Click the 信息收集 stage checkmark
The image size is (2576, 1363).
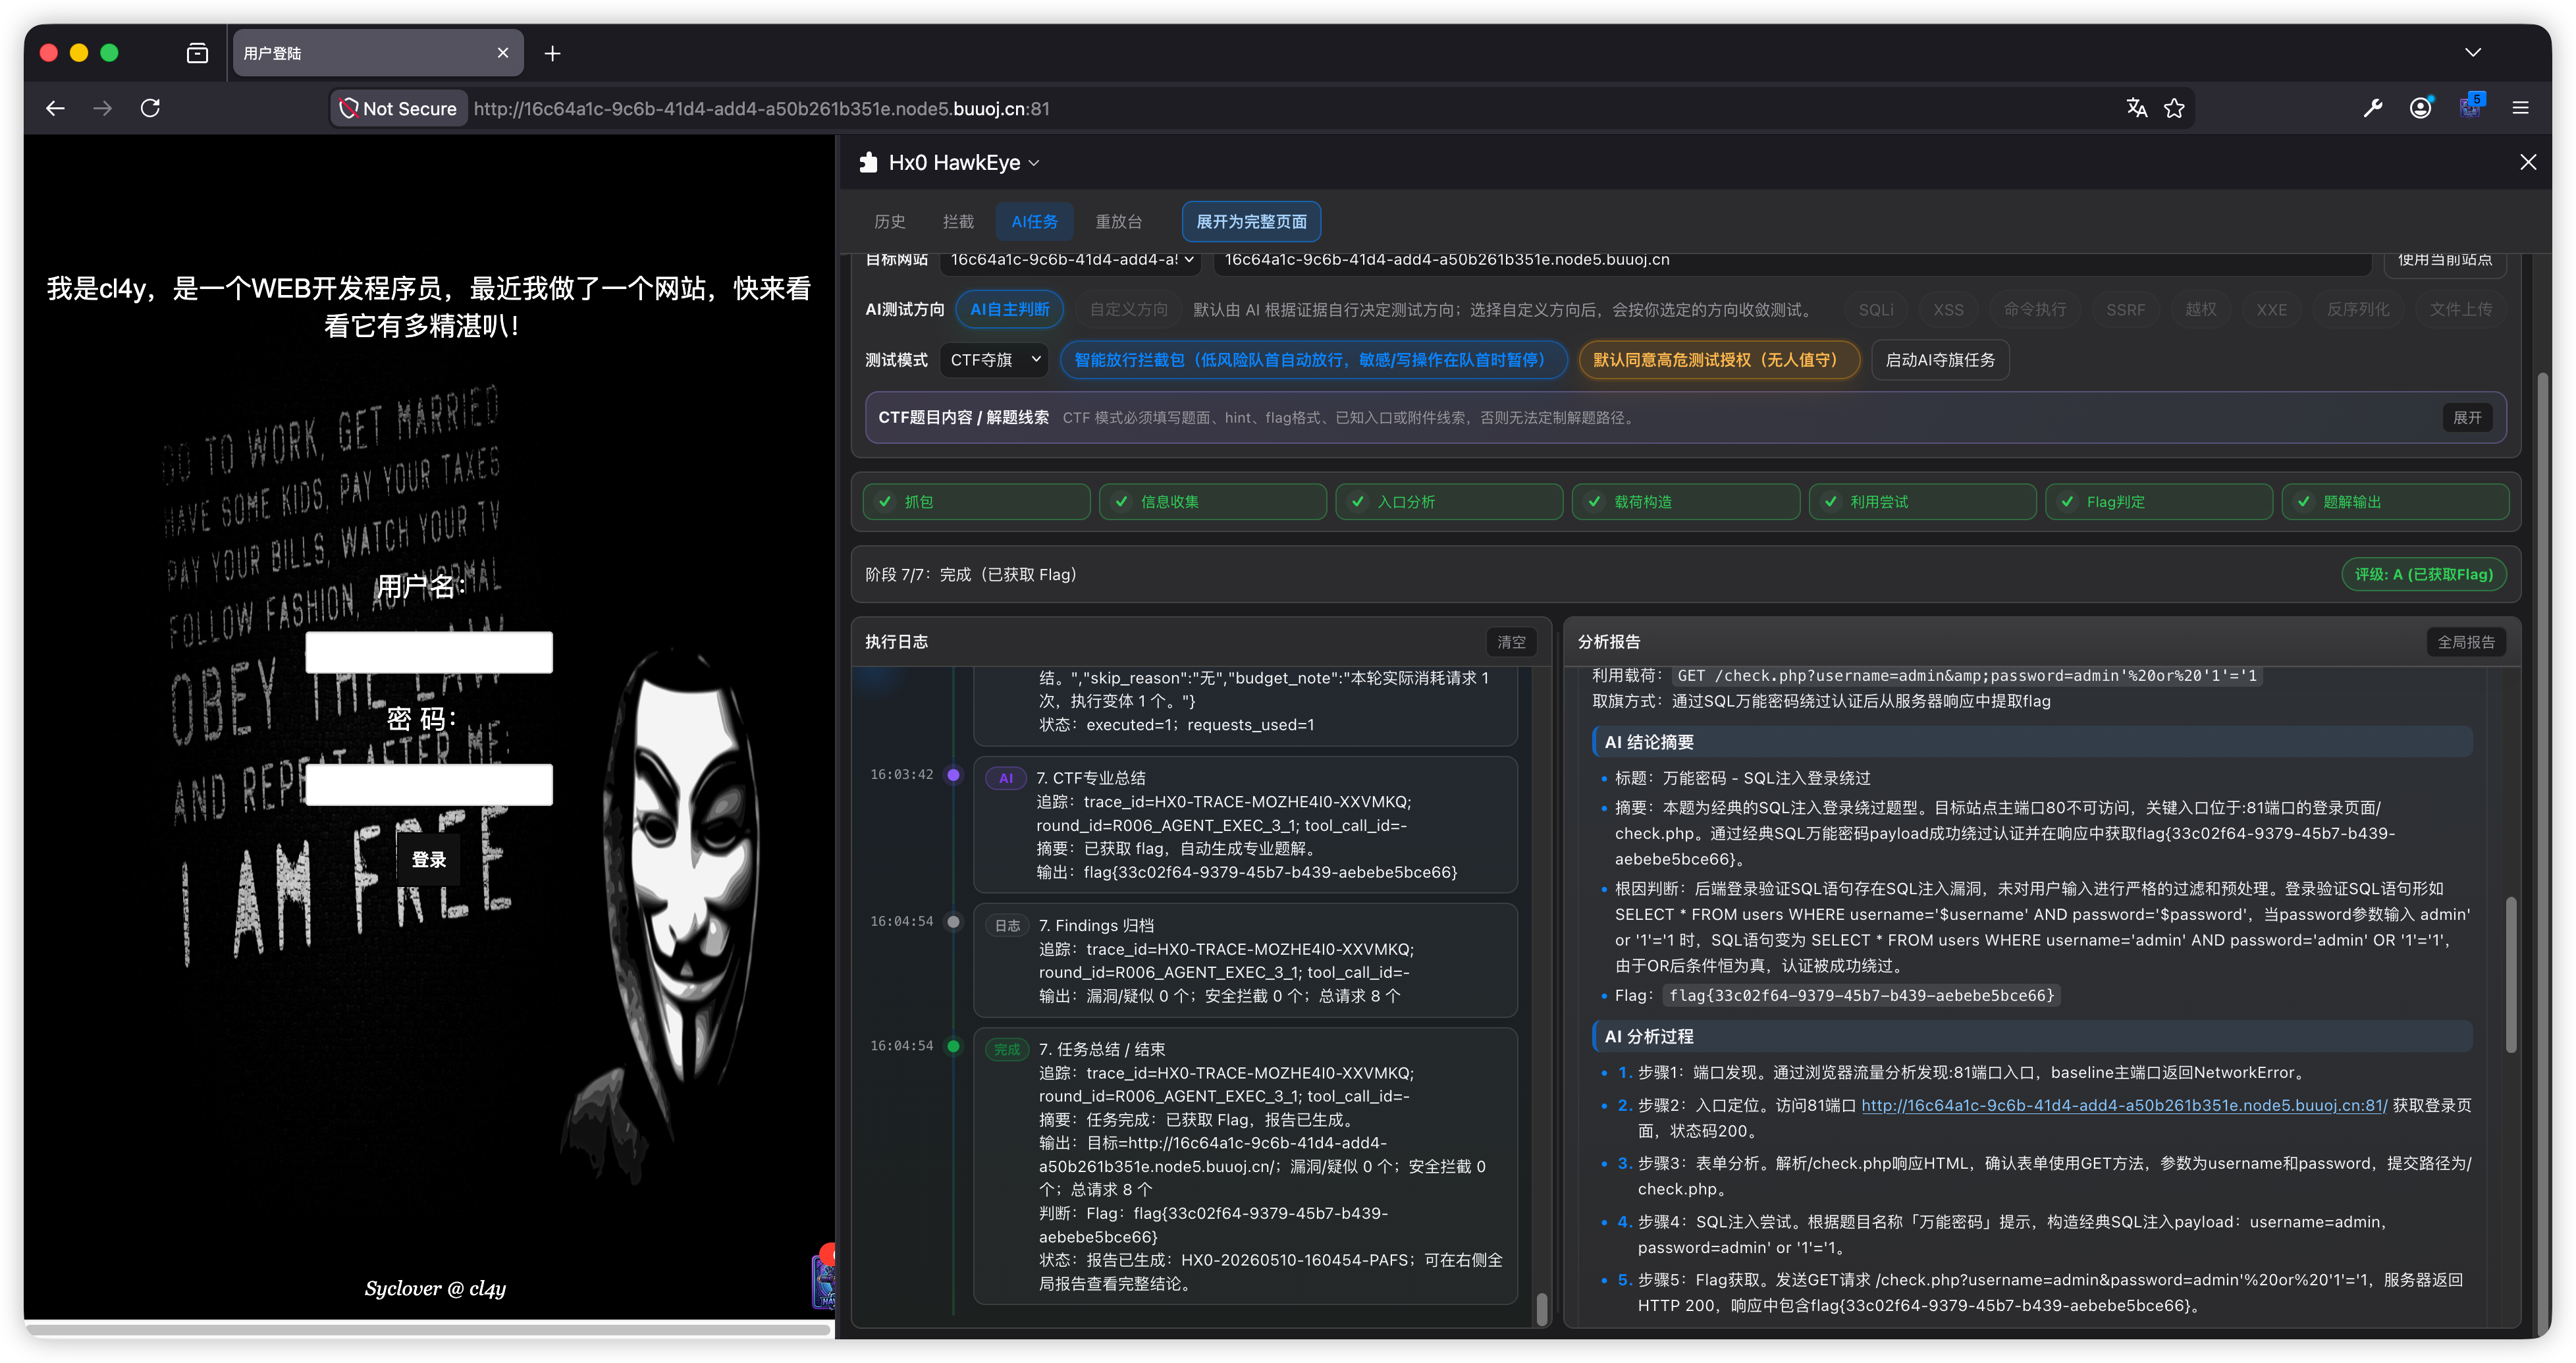(1121, 502)
